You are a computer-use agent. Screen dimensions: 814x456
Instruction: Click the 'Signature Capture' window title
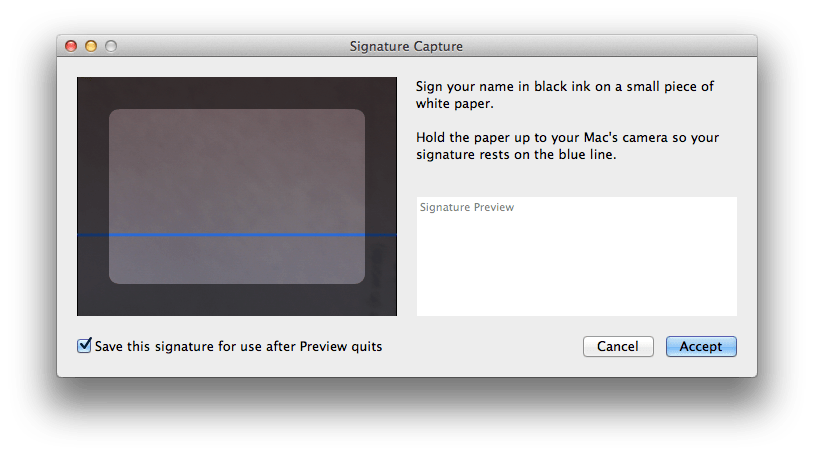pos(406,46)
